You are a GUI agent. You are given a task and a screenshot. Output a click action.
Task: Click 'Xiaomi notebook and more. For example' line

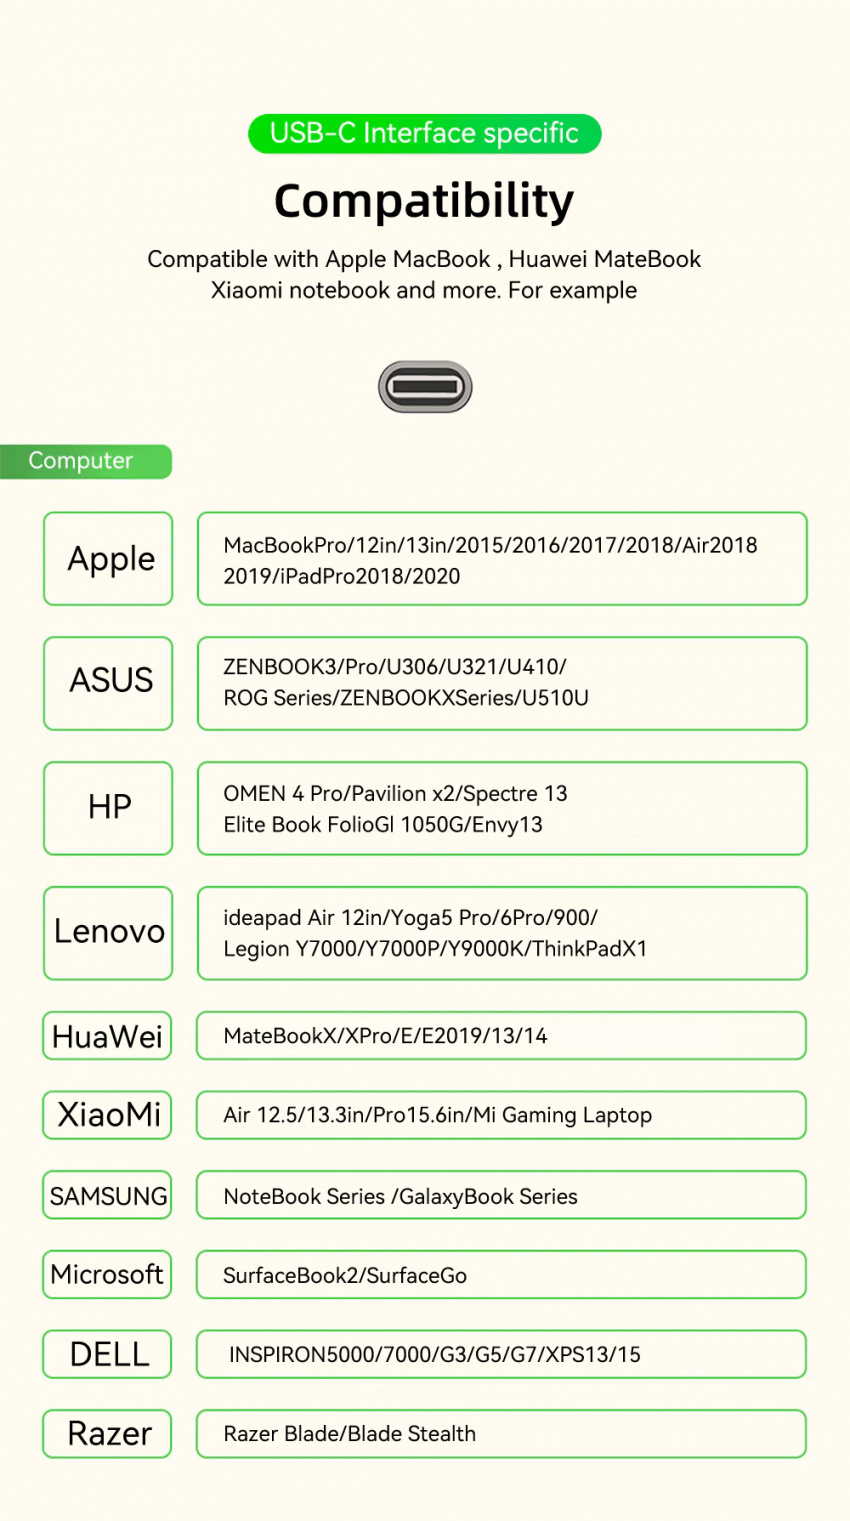click(x=424, y=290)
